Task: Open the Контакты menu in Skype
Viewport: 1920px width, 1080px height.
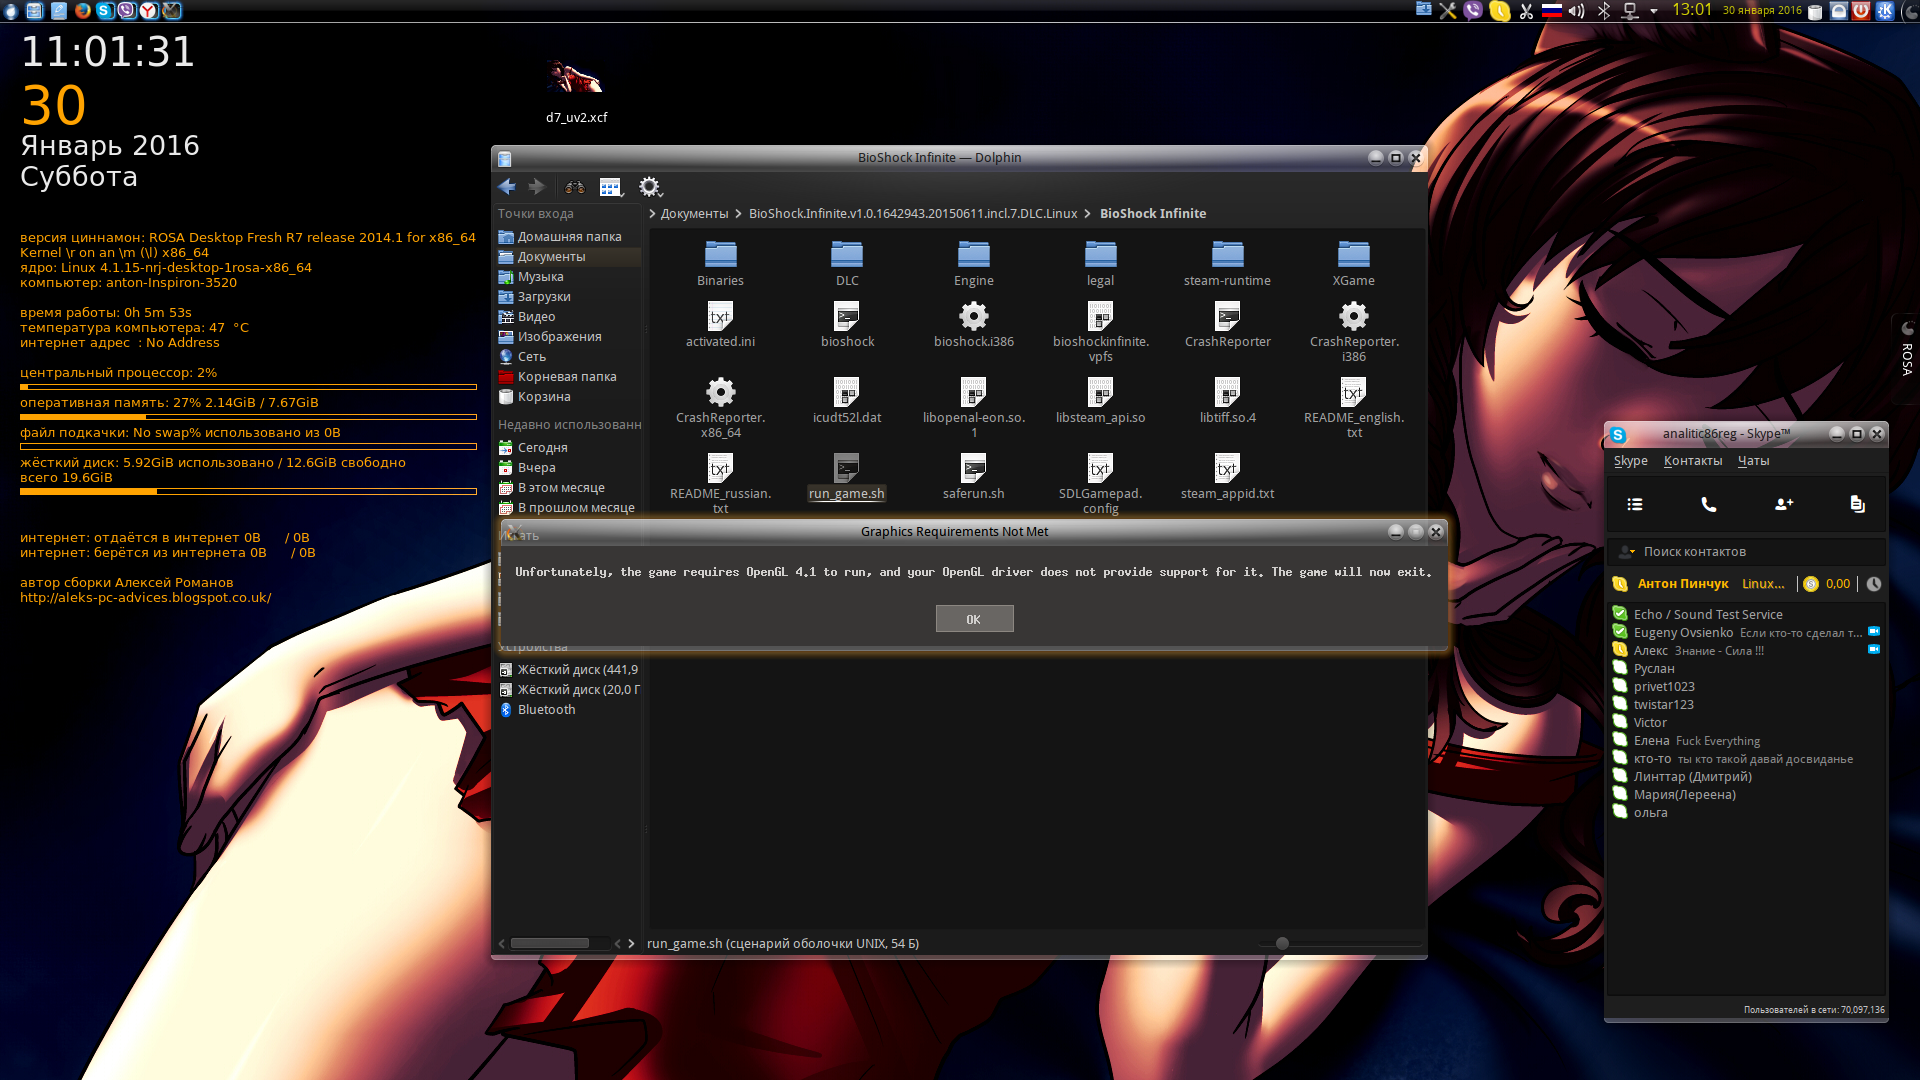Action: [x=1692, y=461]
